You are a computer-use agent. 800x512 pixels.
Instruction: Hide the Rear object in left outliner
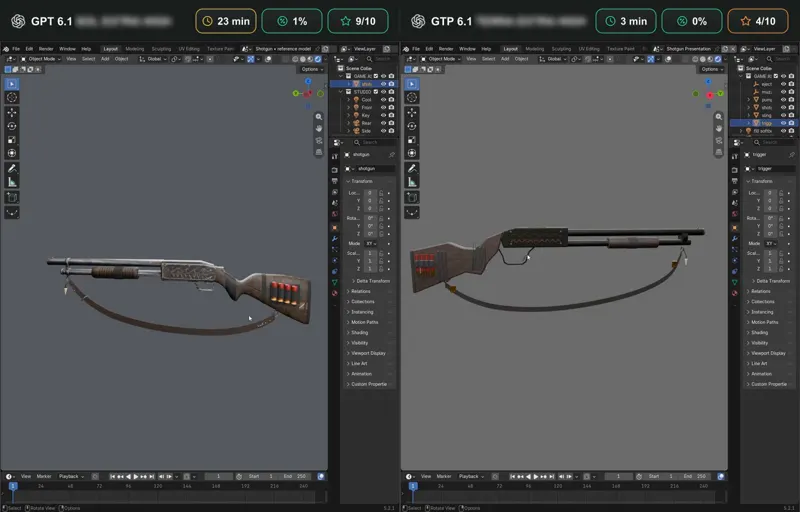[x=384, y=123]
